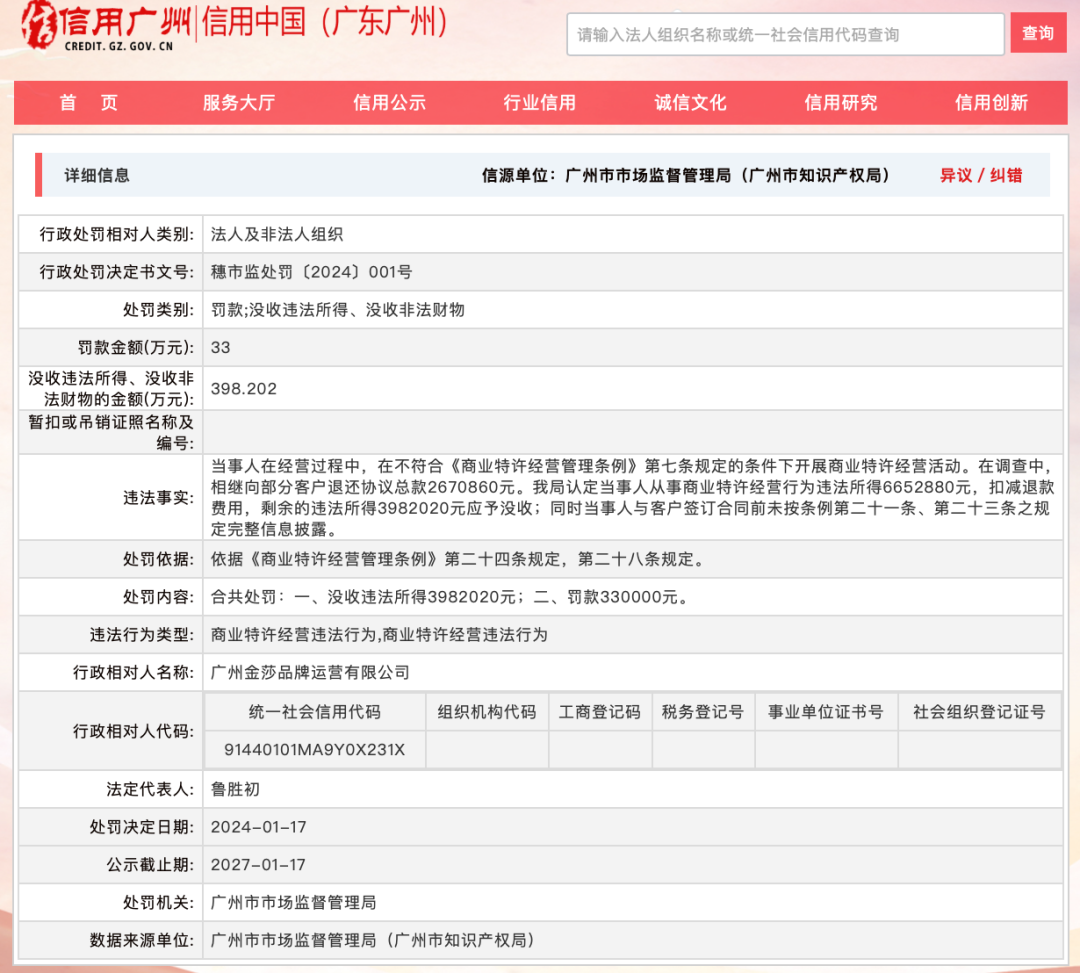Open the 信用研究 section
Image resolution: width=1080 pixels, height=973 pixels.
(x=840, y=102)
